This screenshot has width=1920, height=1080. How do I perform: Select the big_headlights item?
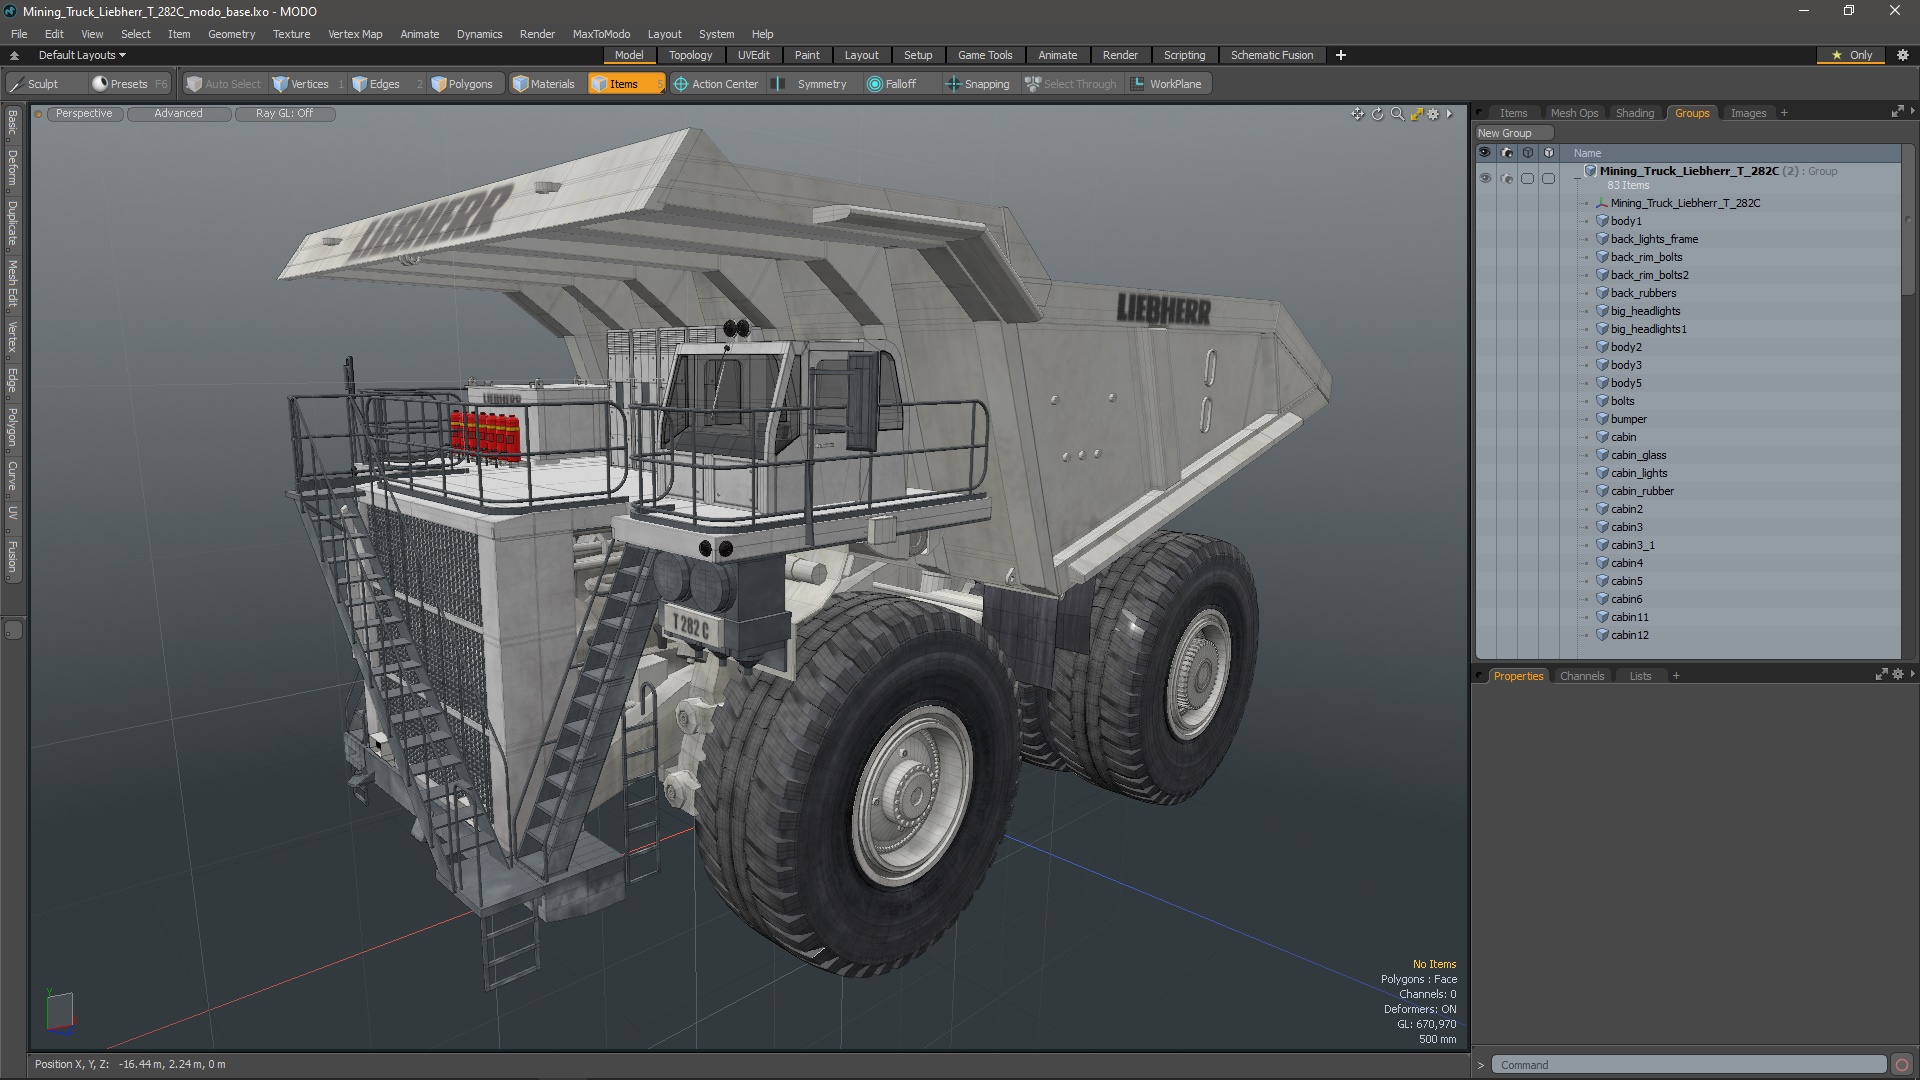coord(1645,311)
